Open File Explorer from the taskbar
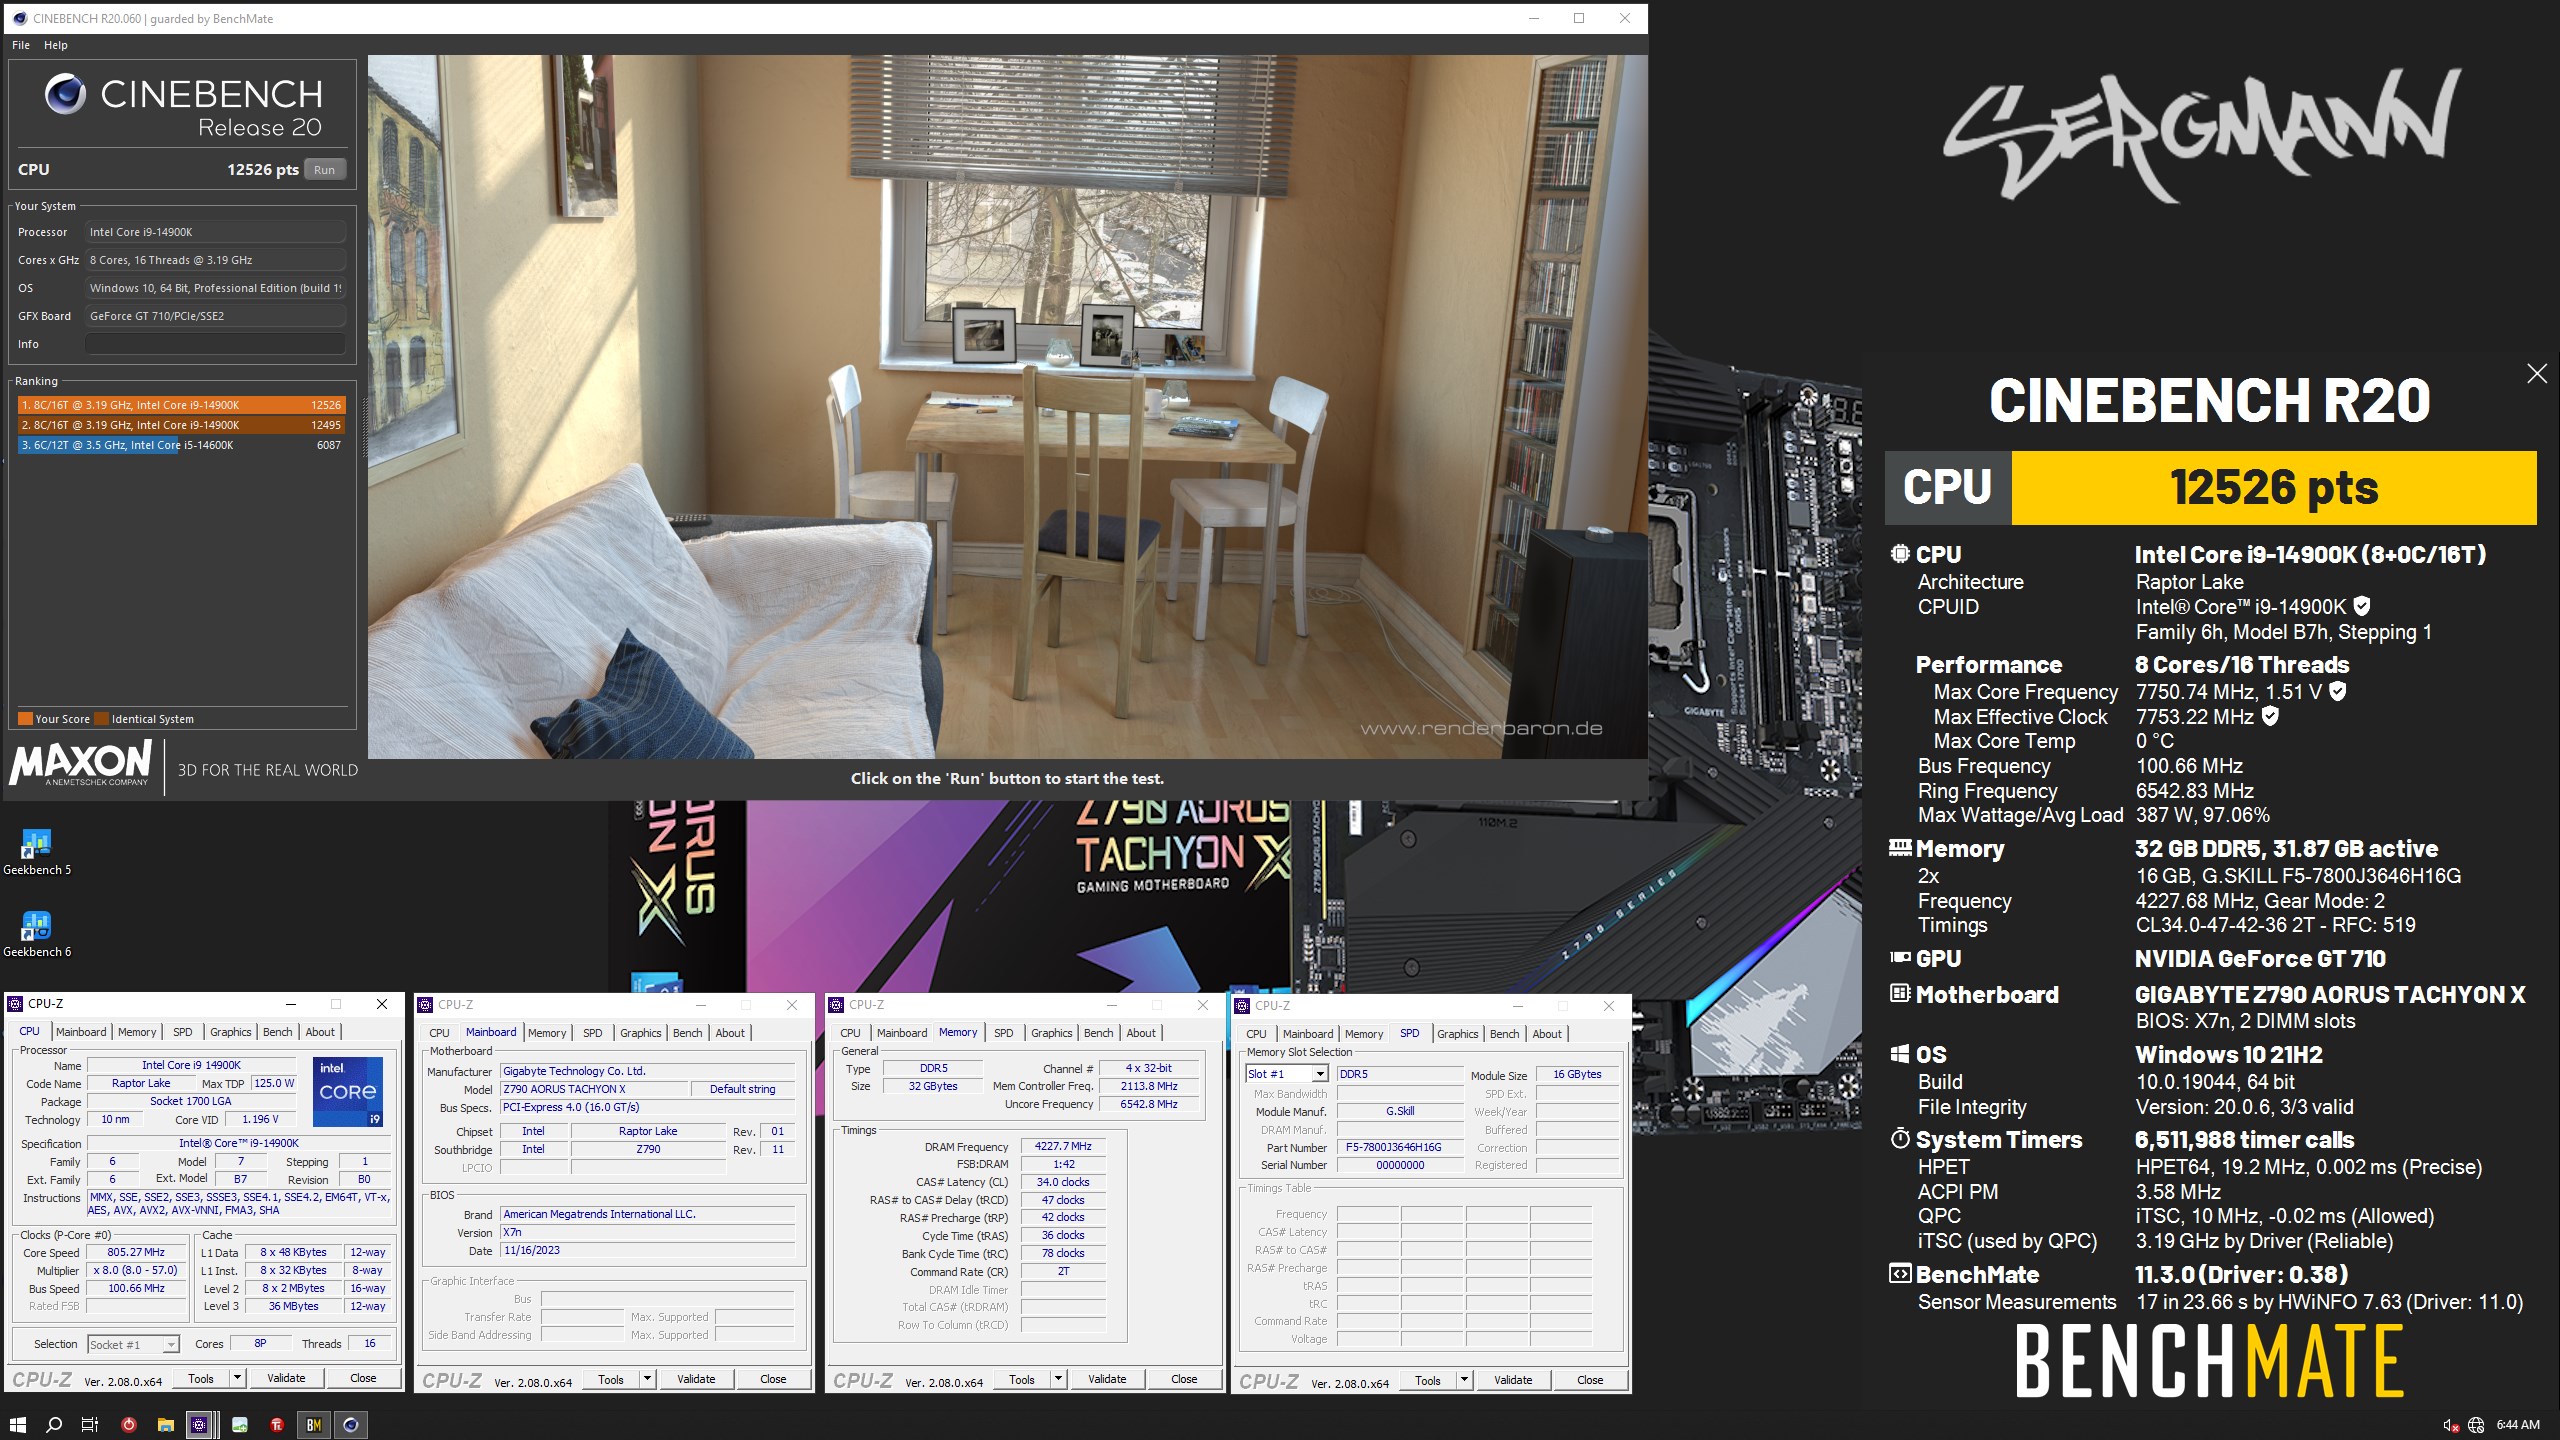The height and width of the screenshot is (1440, 2560). 166,1425
